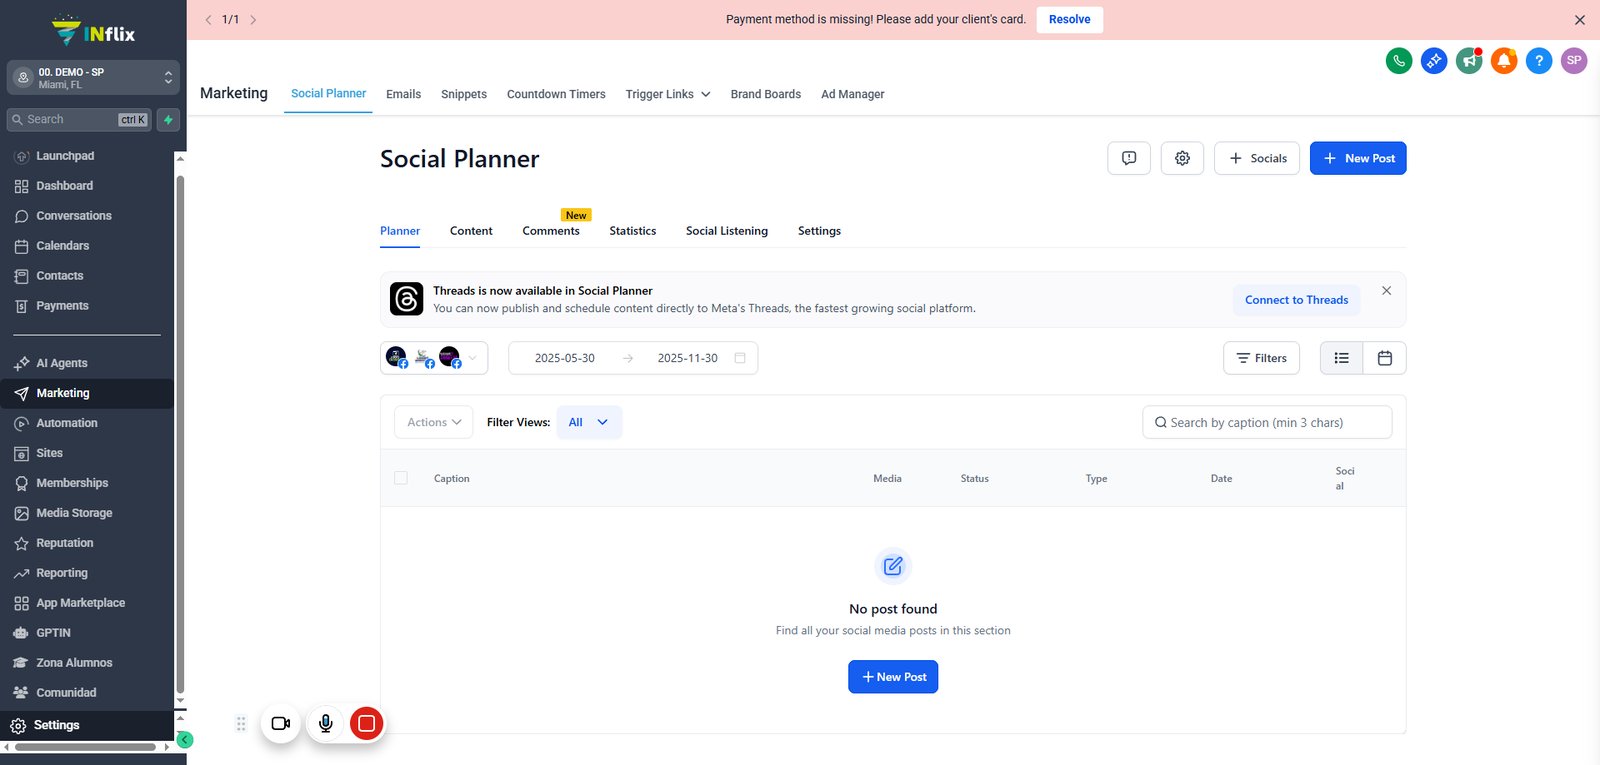This screenshot has height=765, width=1600.
Task: Click the green phone dialer icon
Action: coord(1399,61)
